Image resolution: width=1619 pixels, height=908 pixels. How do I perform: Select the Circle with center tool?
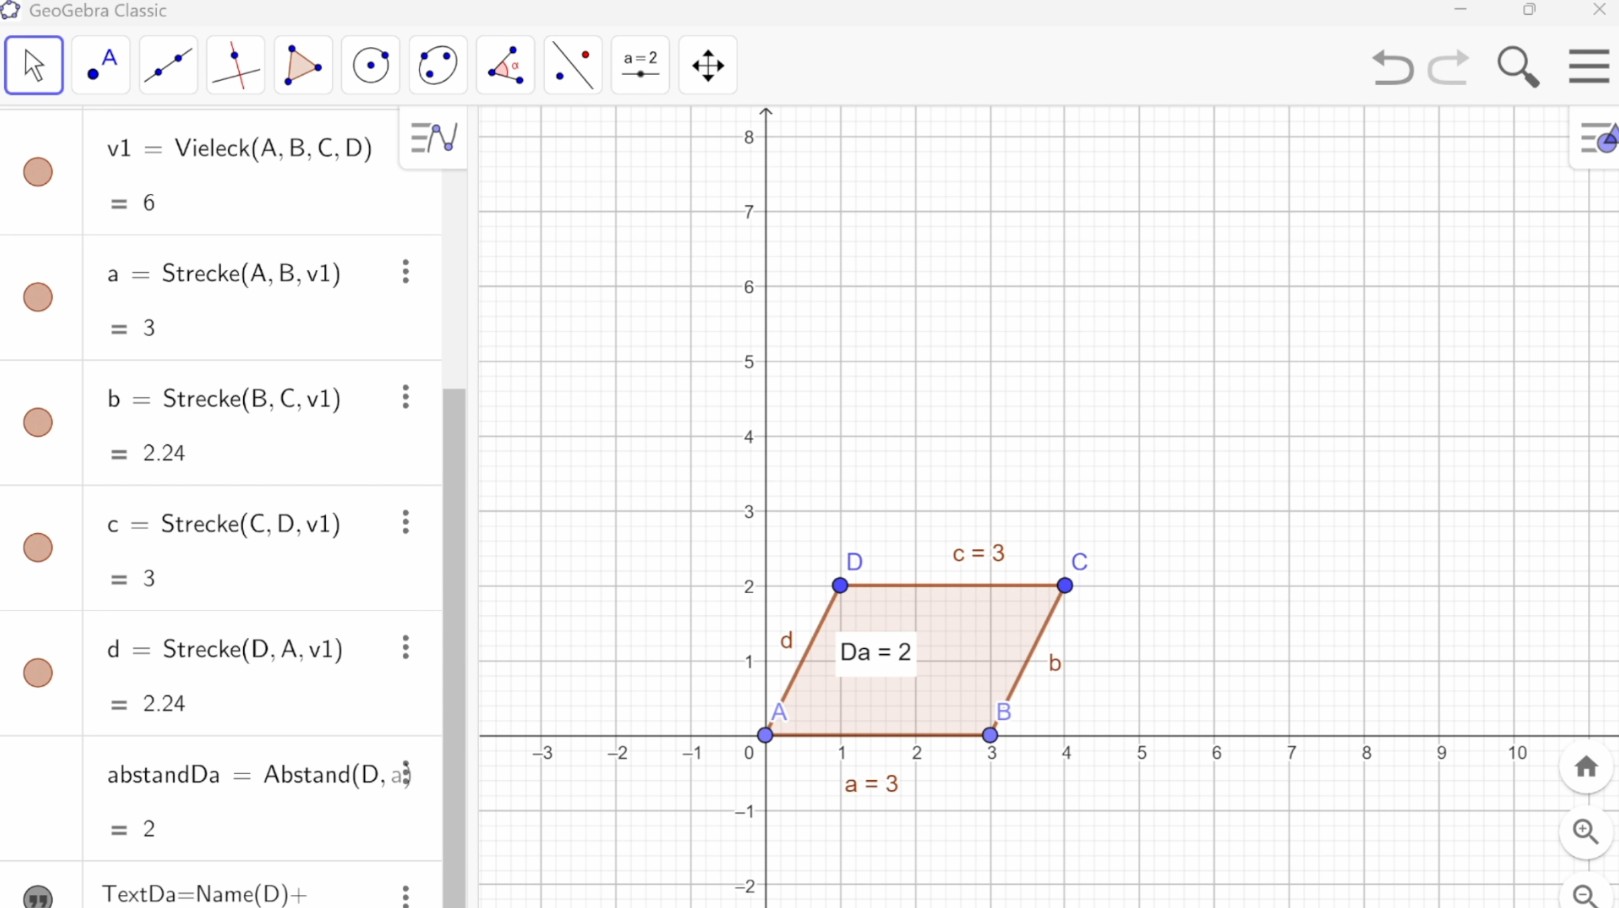[371, 66]
